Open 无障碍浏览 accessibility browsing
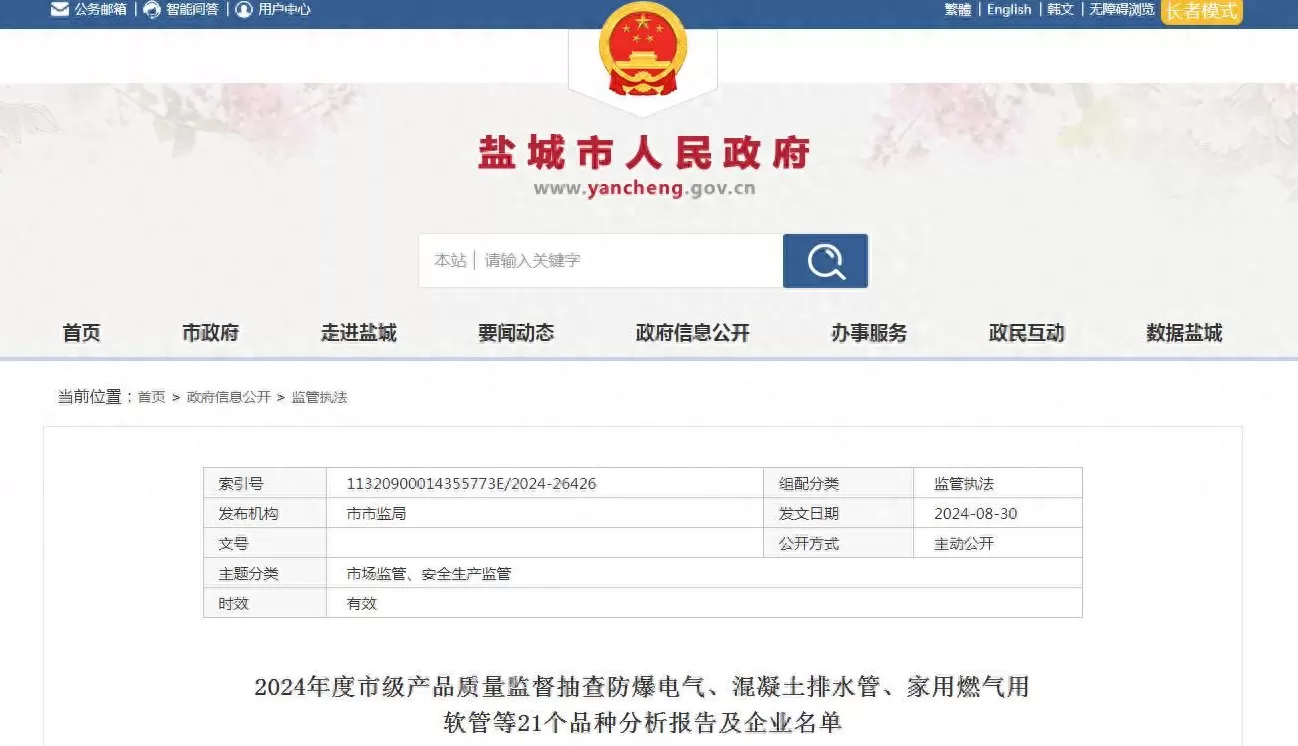 point(1121,10)
